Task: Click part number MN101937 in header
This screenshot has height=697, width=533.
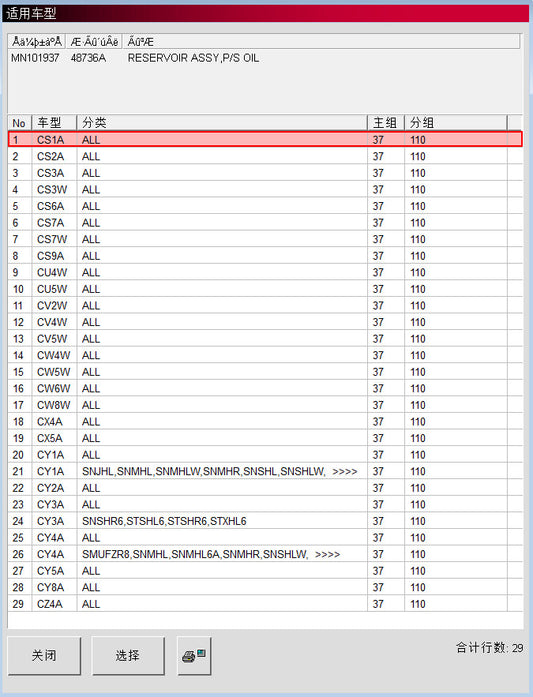Action: click(x=35, y=58)
